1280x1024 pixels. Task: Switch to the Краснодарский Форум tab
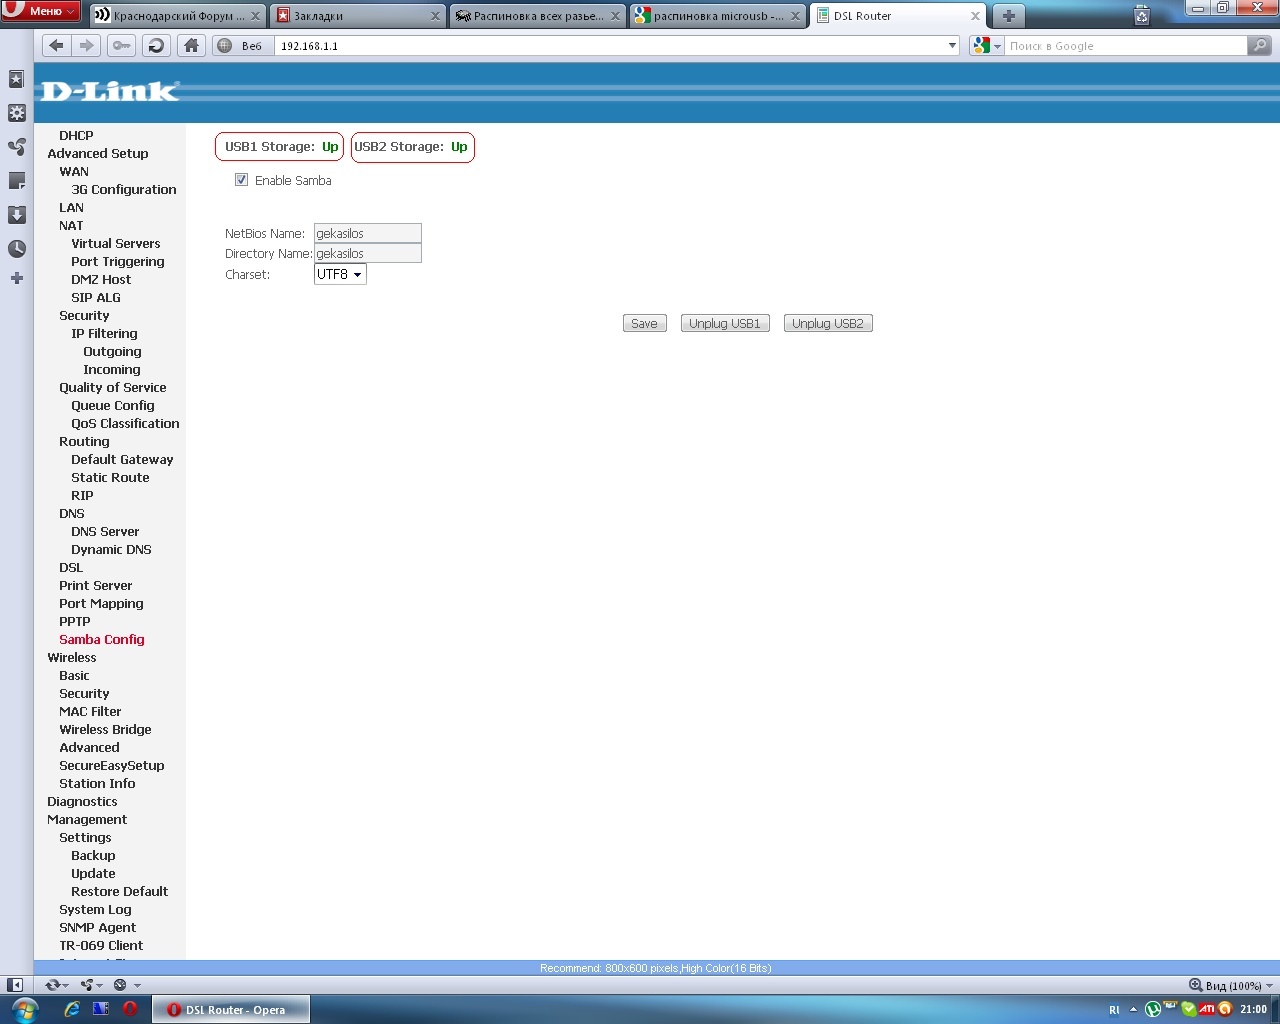178,16
